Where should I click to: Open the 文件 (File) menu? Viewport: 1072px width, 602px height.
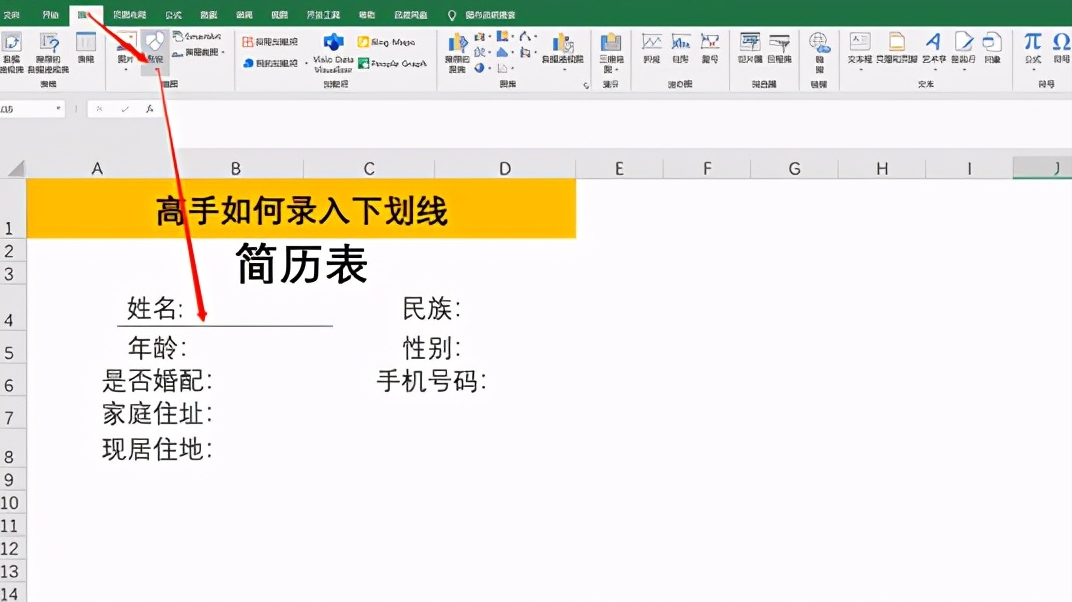pyautogui.click(x=15, y=14)
